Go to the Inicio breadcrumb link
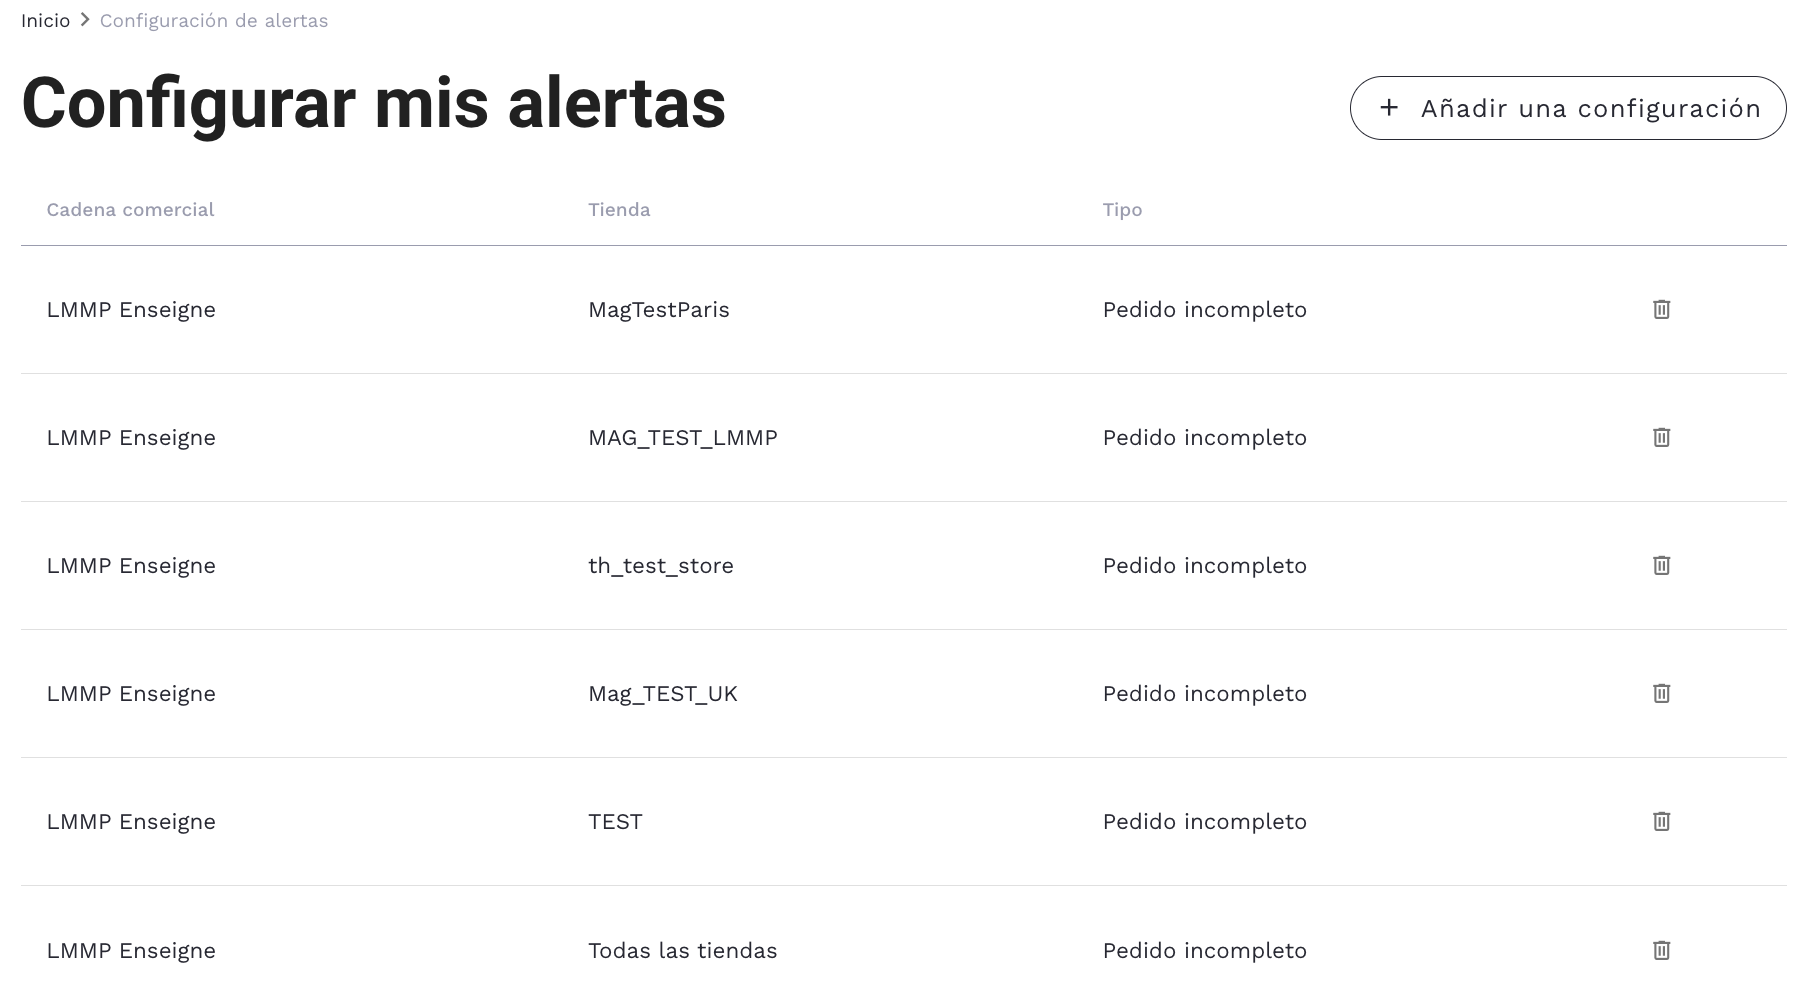 (45, 21)
